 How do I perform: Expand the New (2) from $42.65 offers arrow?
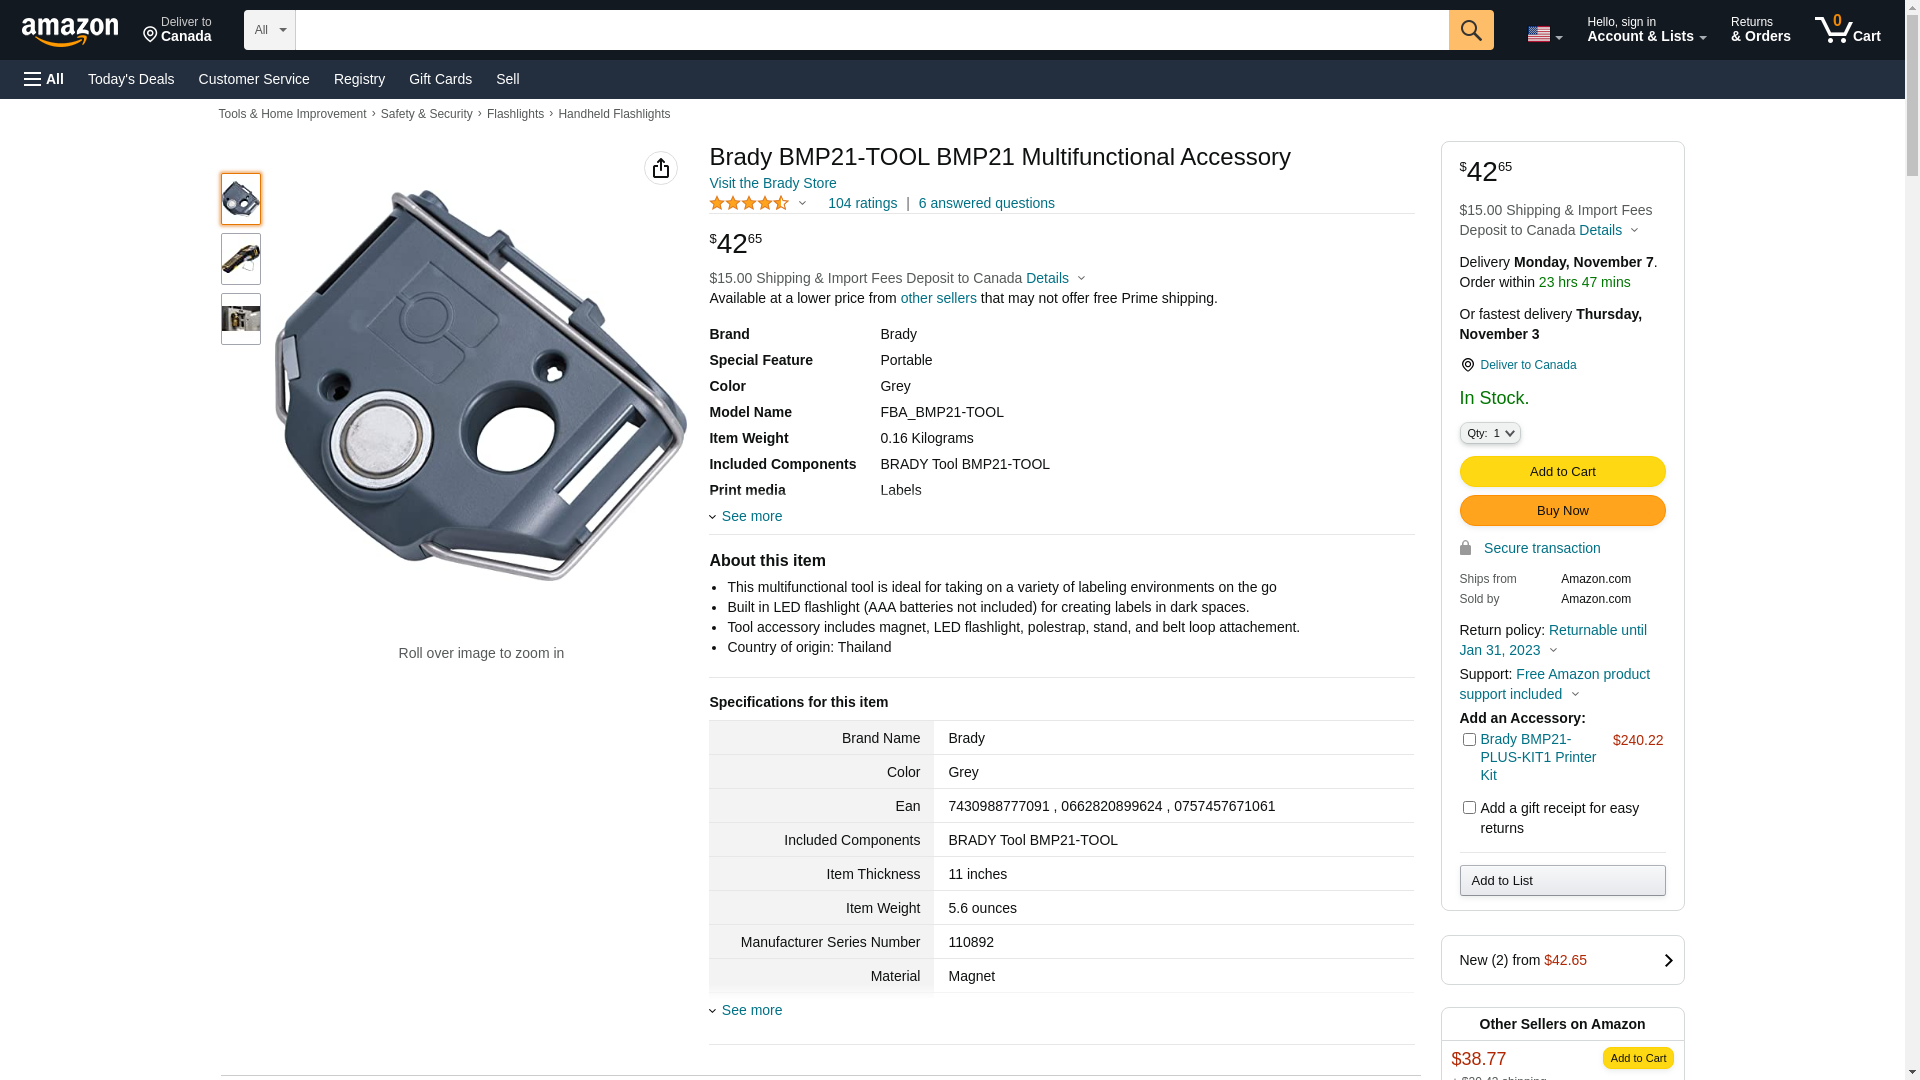pyautogui.click(x=1667, y=960)
